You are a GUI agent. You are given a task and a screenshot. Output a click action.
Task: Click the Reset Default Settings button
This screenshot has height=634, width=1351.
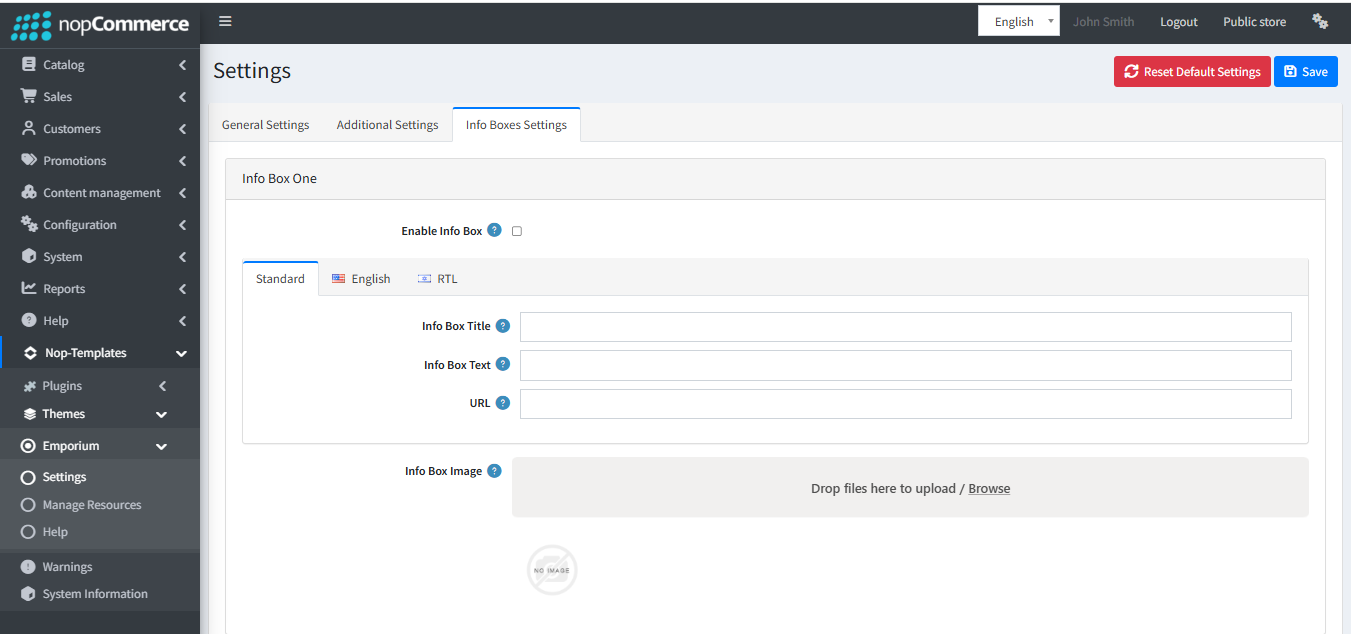click(x=1192, y=71)
